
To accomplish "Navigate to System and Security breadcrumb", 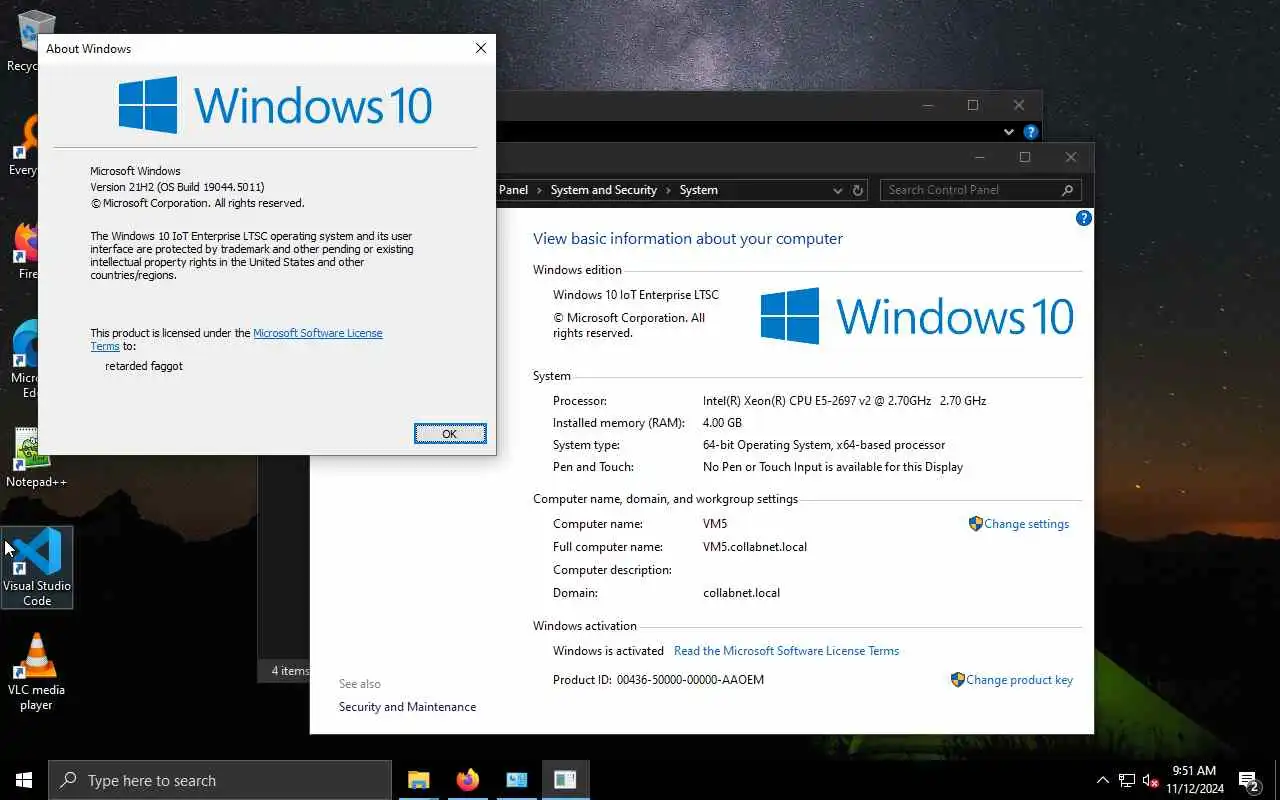I will (x=603, y=190).
